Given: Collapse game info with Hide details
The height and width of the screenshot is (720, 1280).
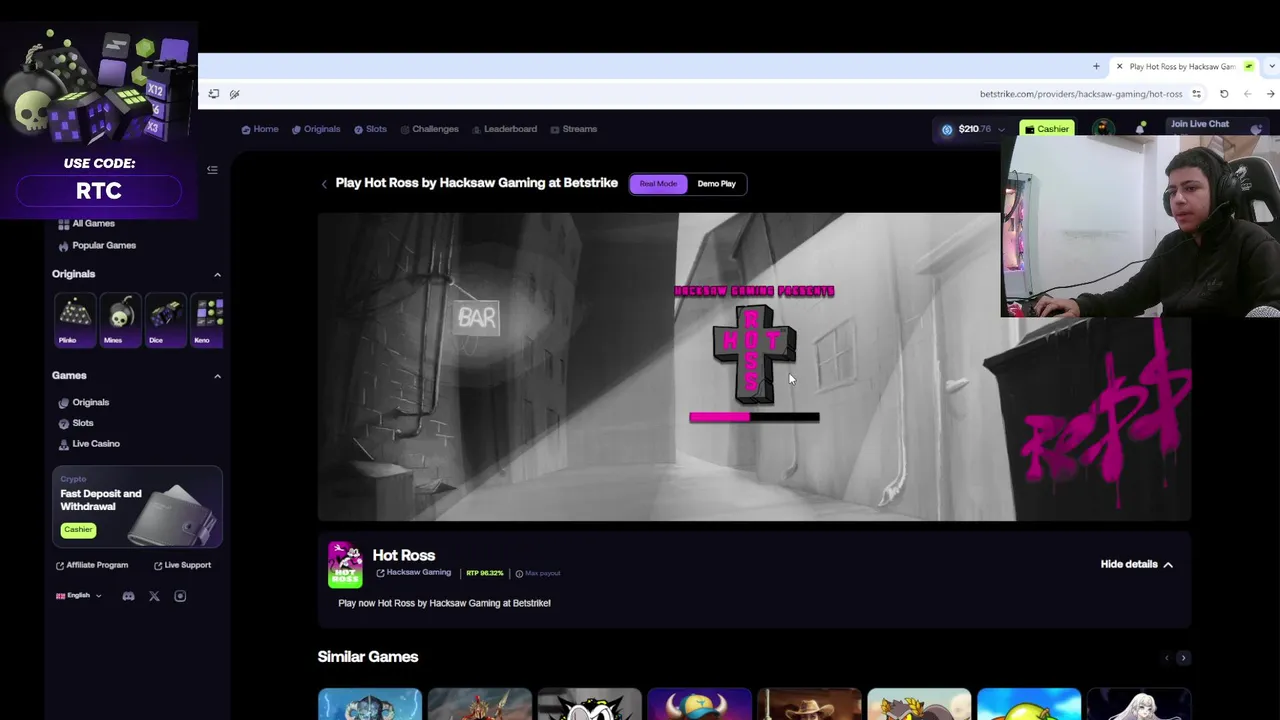Looking at the screenshot, I should coord(1137,565).
